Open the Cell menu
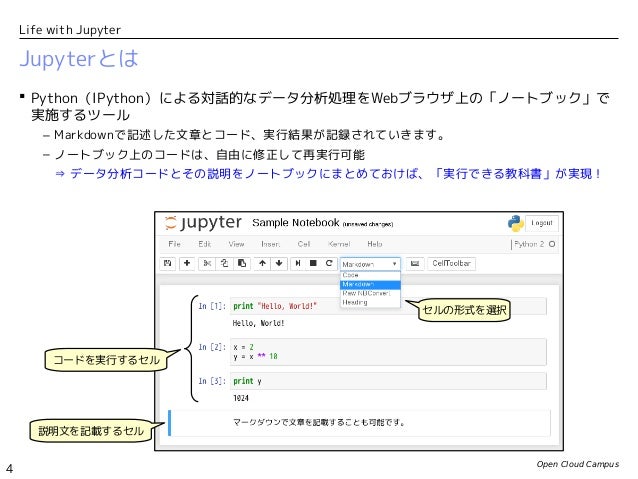This screenshot has width=638, height=479. tap(304, 244)
